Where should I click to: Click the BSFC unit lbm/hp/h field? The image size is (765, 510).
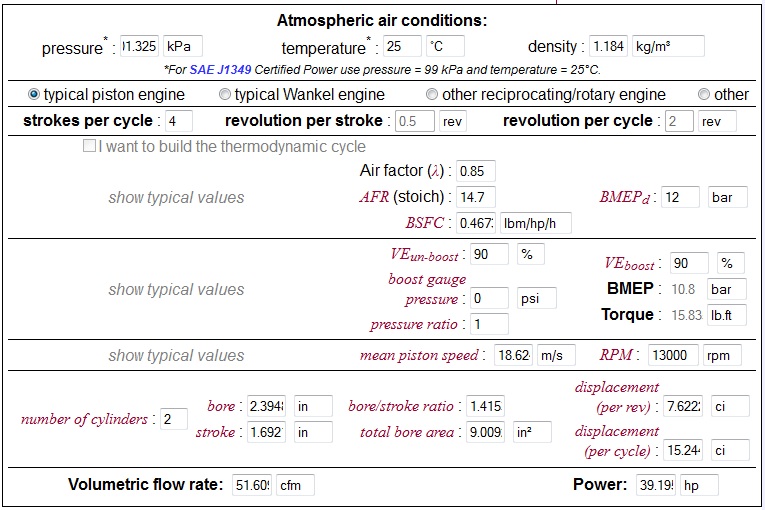[535, 222]
